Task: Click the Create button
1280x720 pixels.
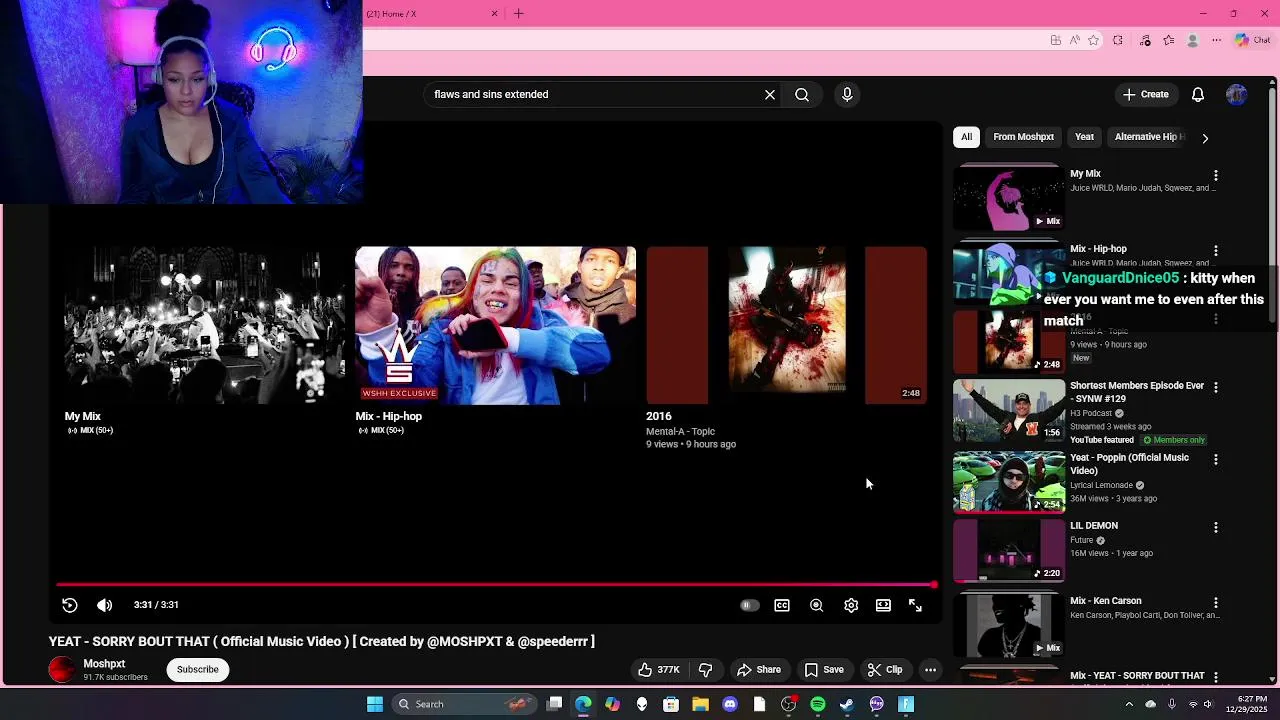Action: 1146,94
